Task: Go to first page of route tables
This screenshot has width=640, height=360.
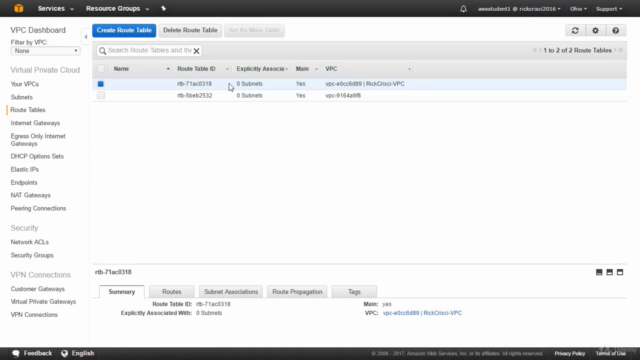Action: [535, 50]
